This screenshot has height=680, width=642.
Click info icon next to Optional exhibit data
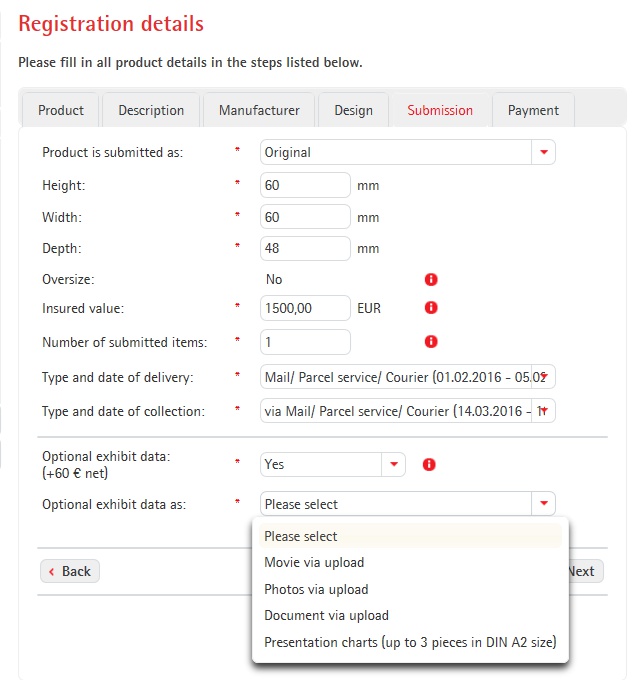[429, 464]
